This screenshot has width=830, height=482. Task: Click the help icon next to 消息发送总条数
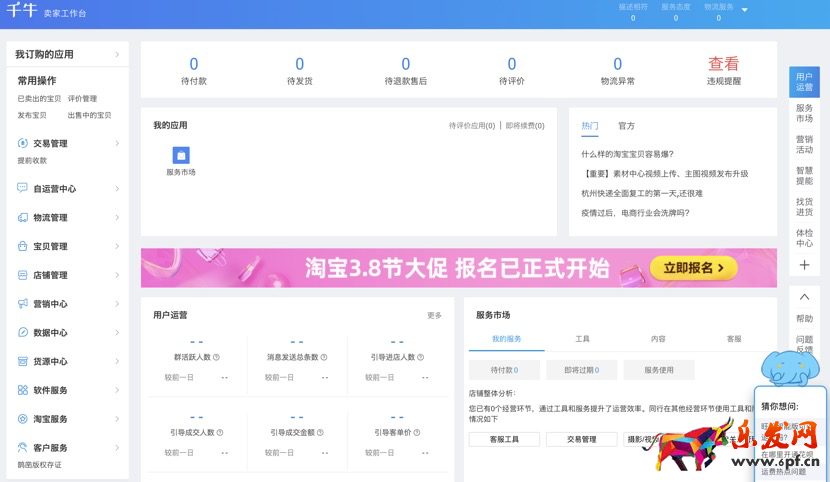point(324,357)
